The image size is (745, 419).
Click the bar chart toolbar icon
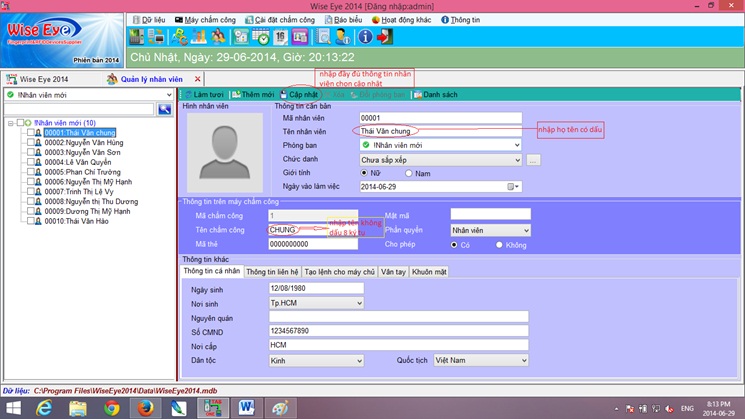point(199,37)
